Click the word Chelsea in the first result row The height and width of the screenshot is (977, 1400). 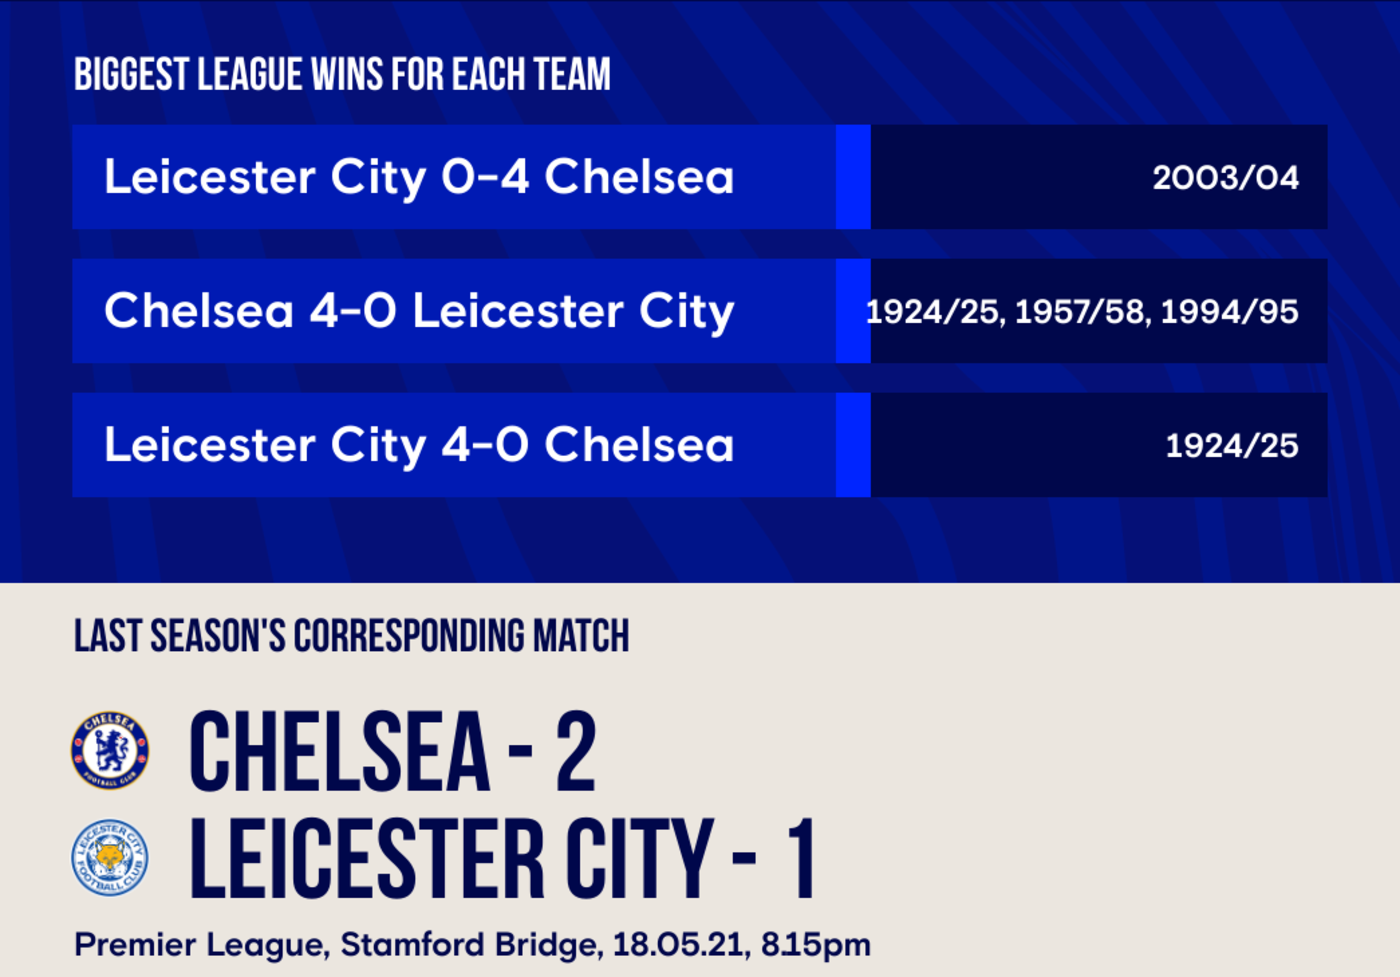(639, 177)
